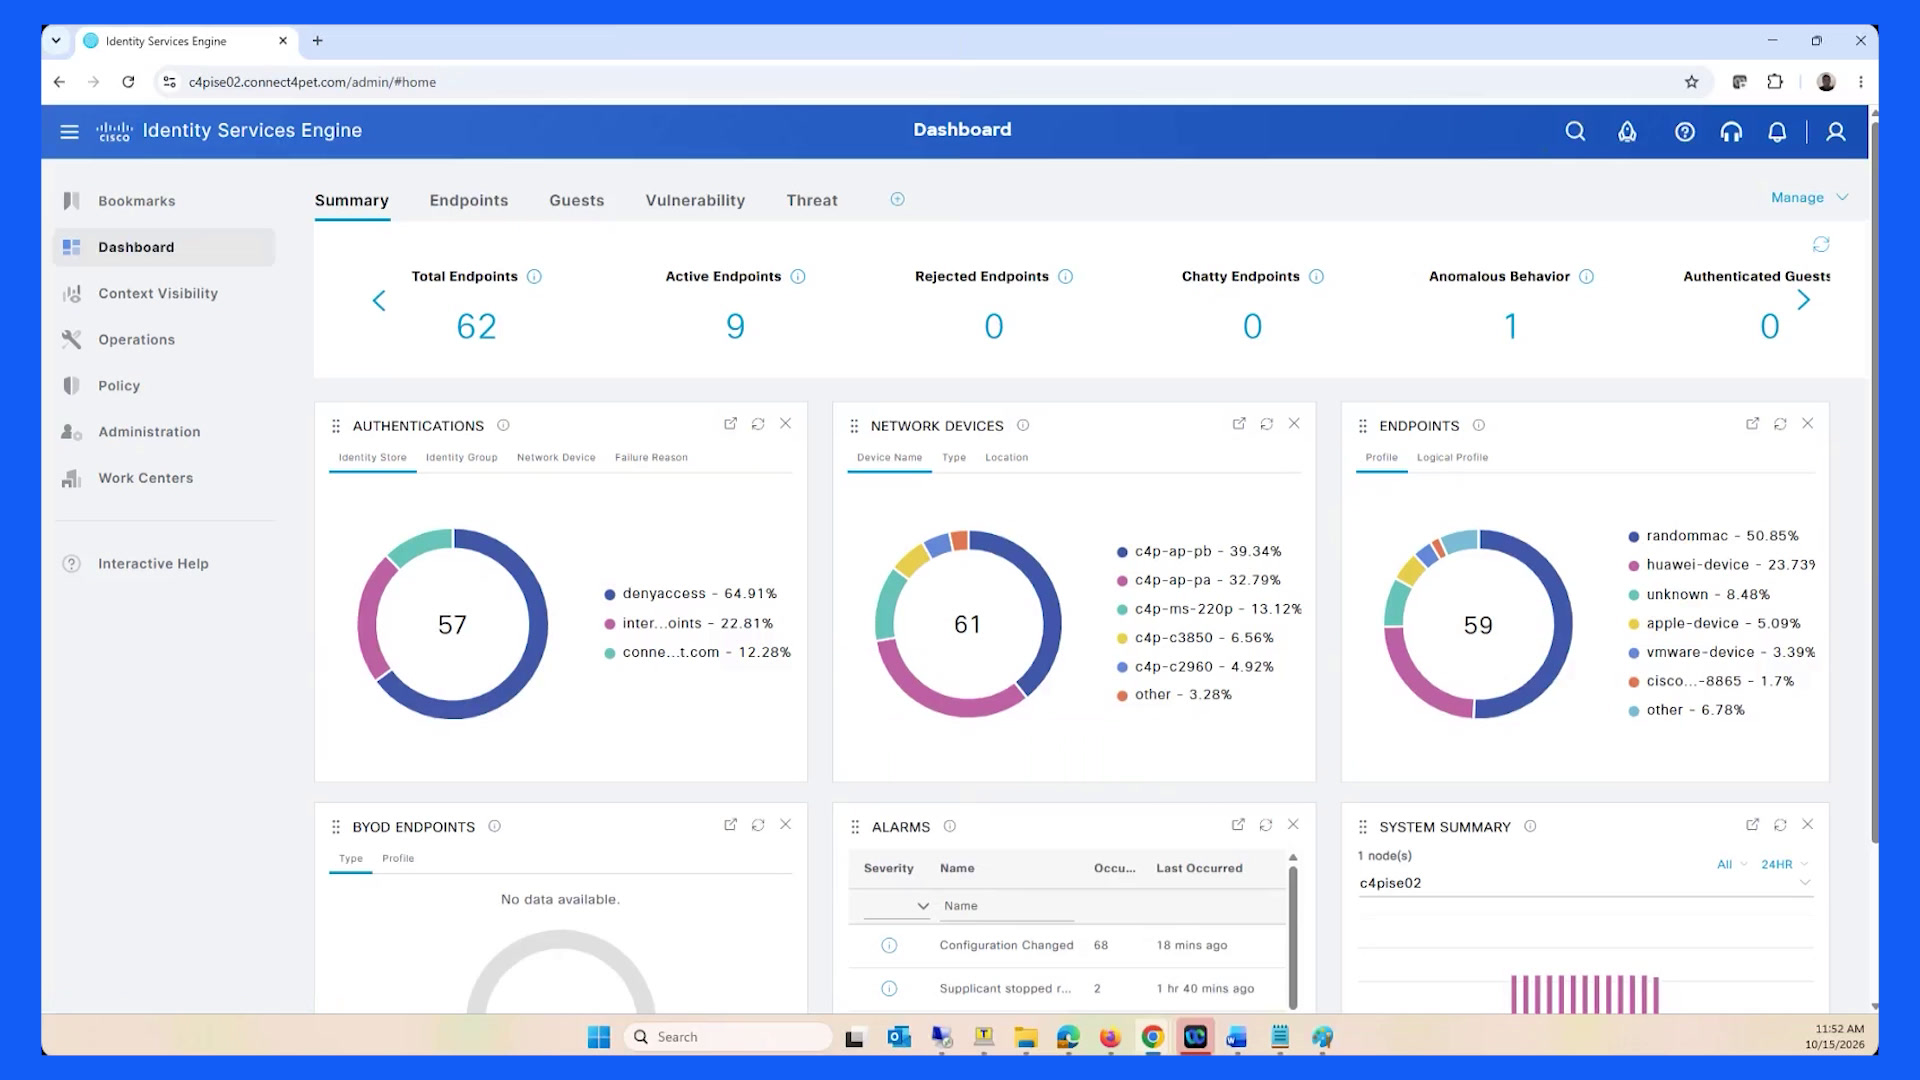Open the help question-mark icon
The image size is (1920, 1080).
[x=1684, y=131]
